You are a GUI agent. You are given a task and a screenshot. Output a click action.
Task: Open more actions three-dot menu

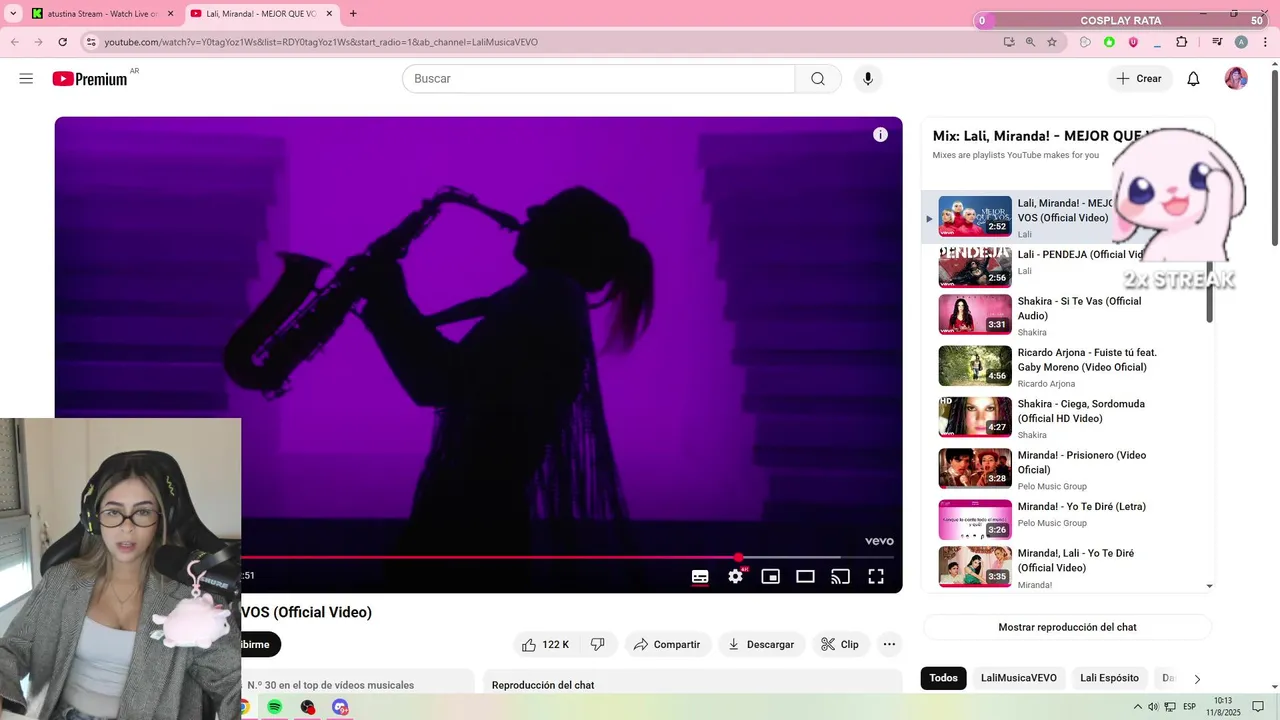pos(889,645)
